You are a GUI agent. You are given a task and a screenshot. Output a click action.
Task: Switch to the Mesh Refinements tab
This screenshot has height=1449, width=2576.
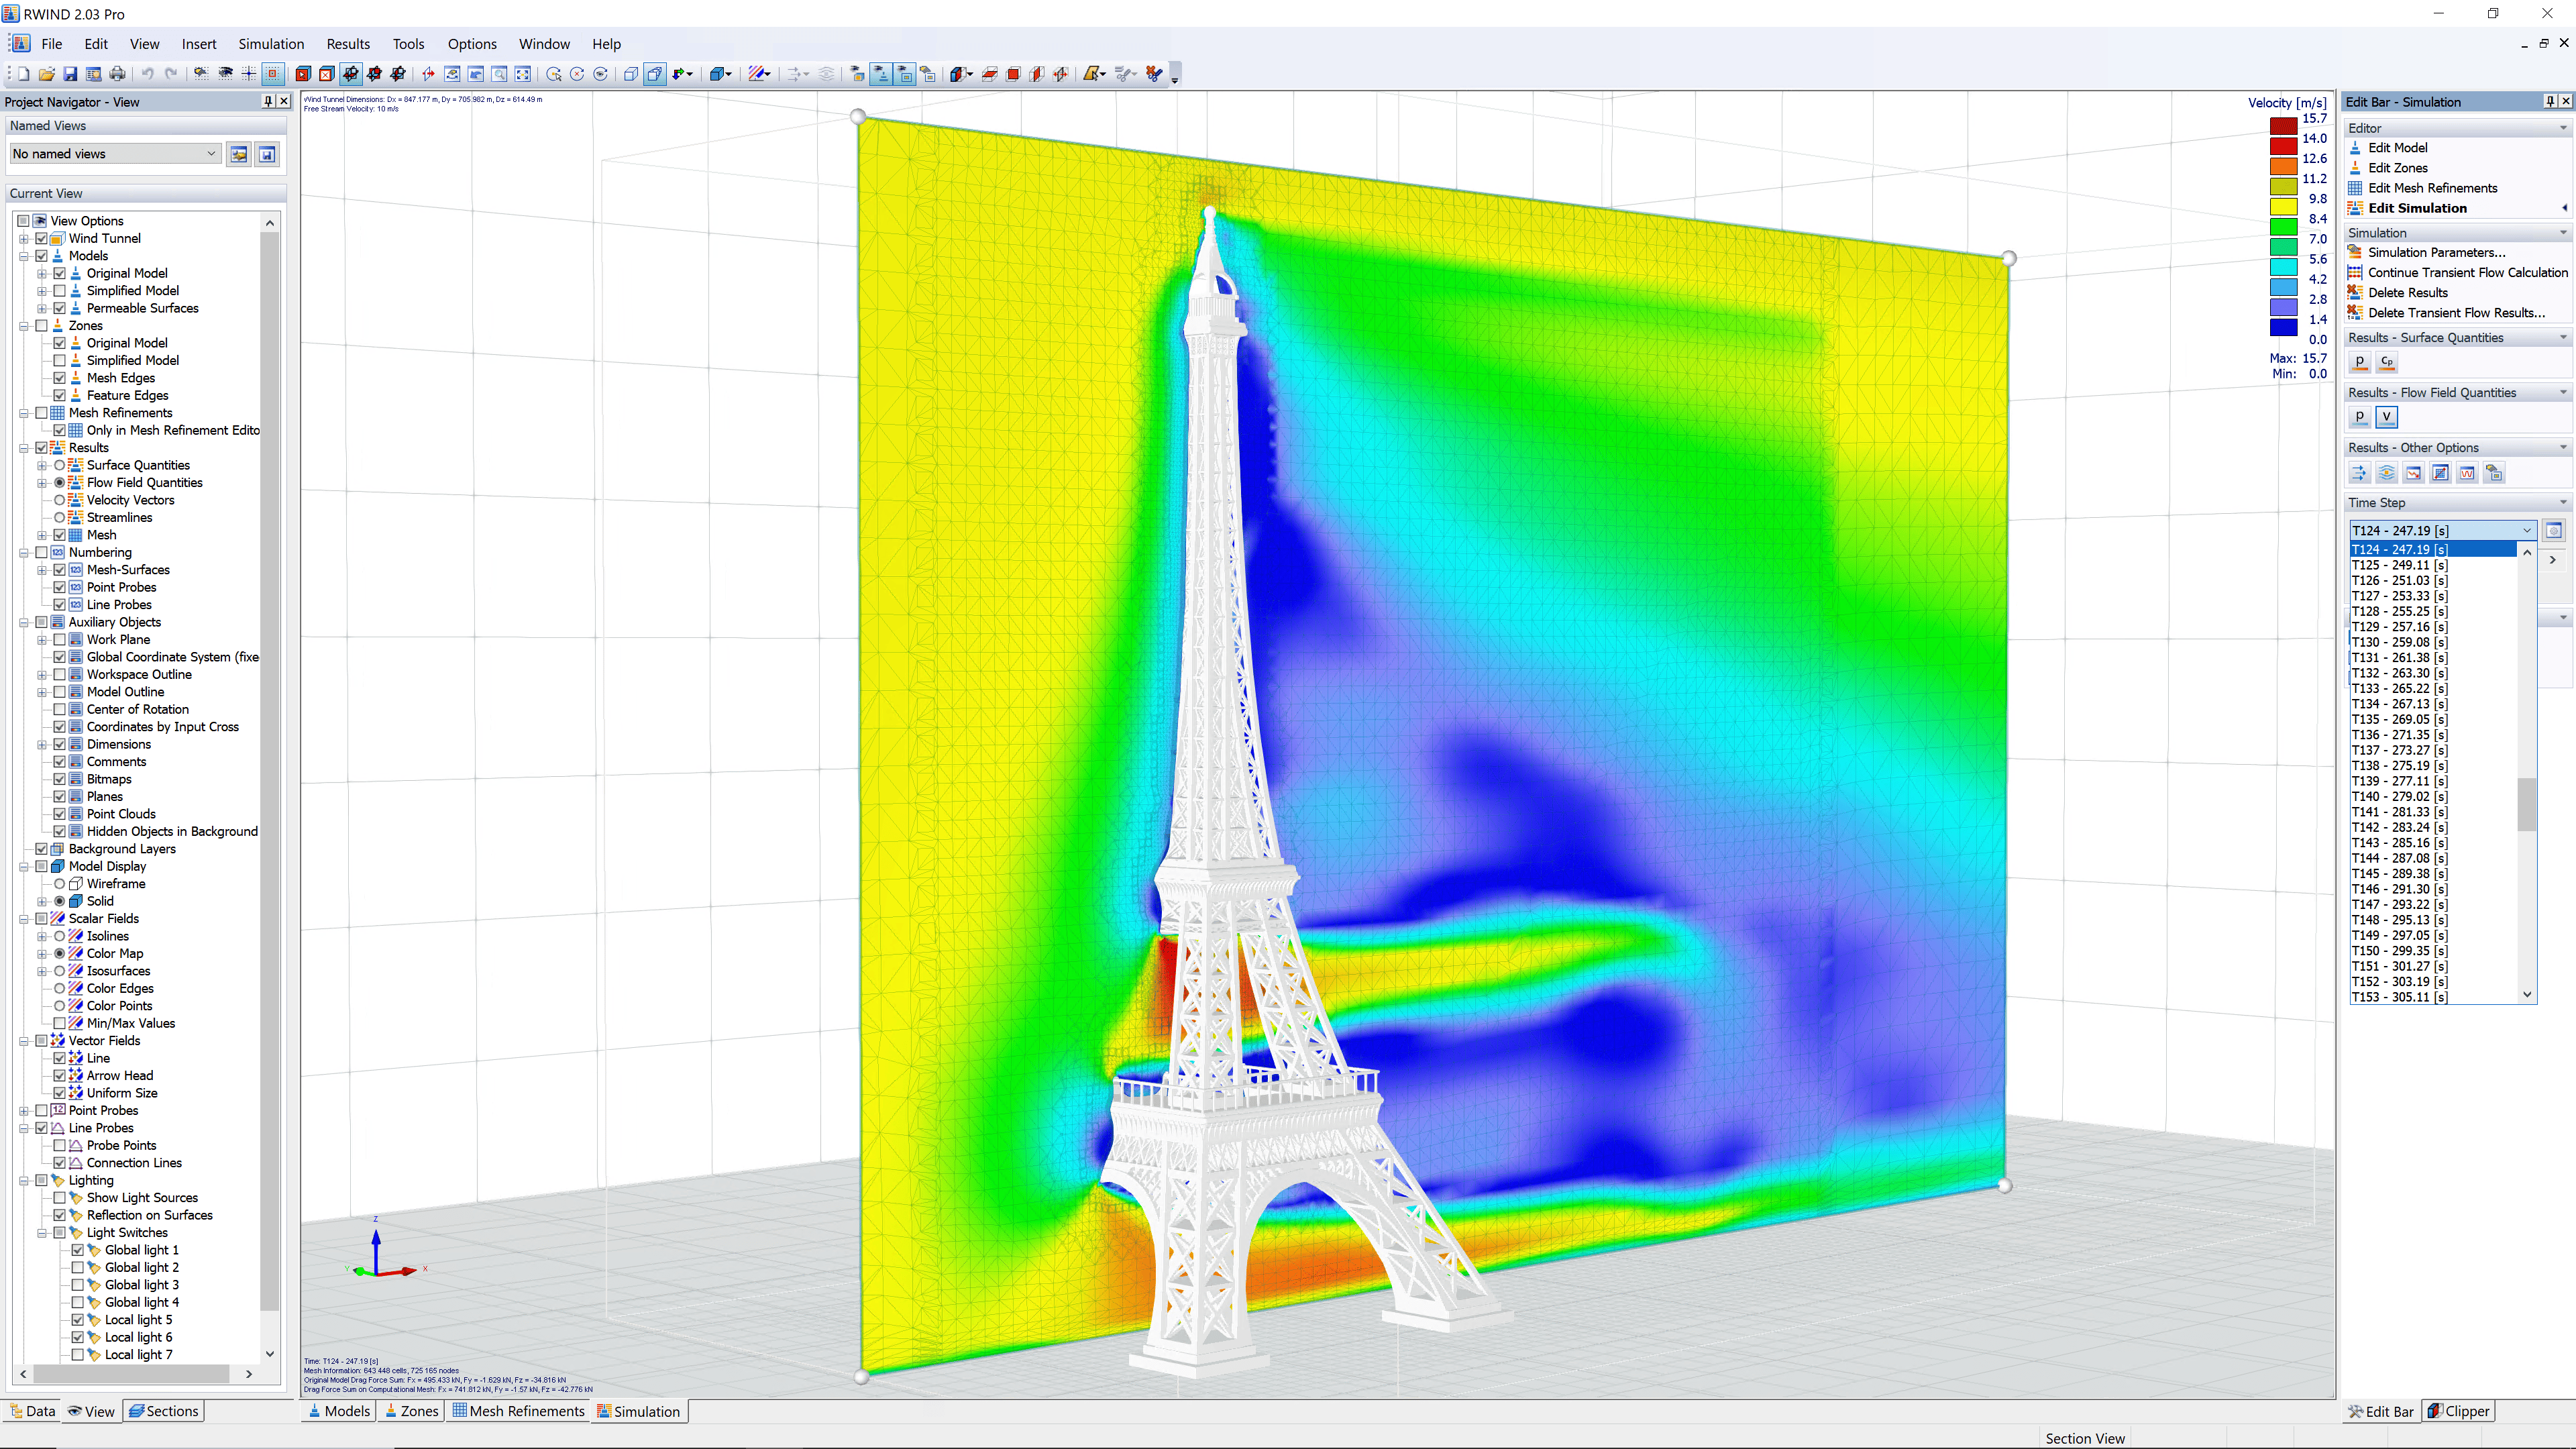tap(519, 1411)
